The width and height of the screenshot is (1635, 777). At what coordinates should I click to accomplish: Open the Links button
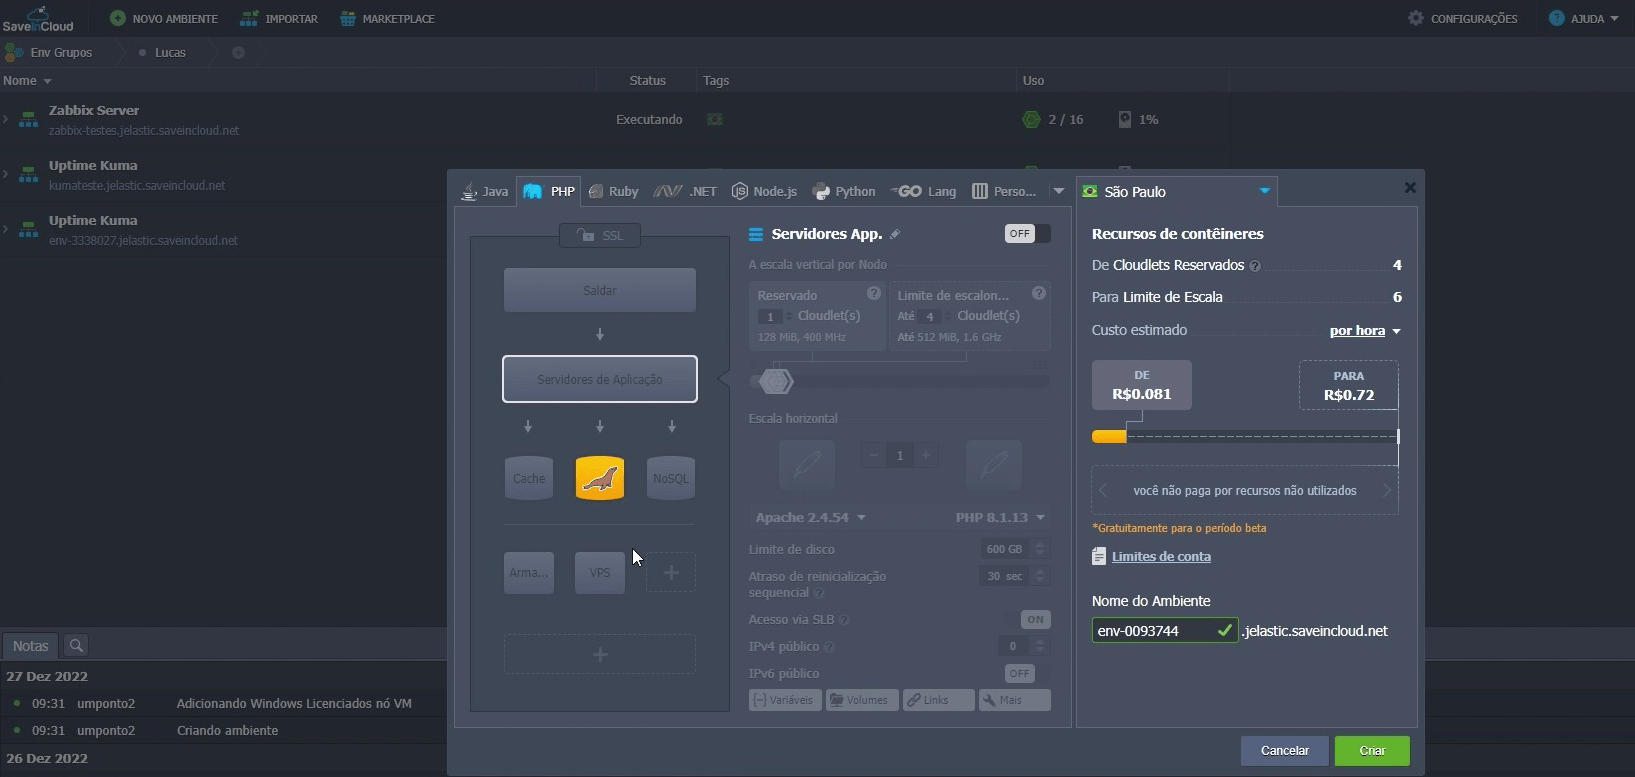tap(938, 700)
